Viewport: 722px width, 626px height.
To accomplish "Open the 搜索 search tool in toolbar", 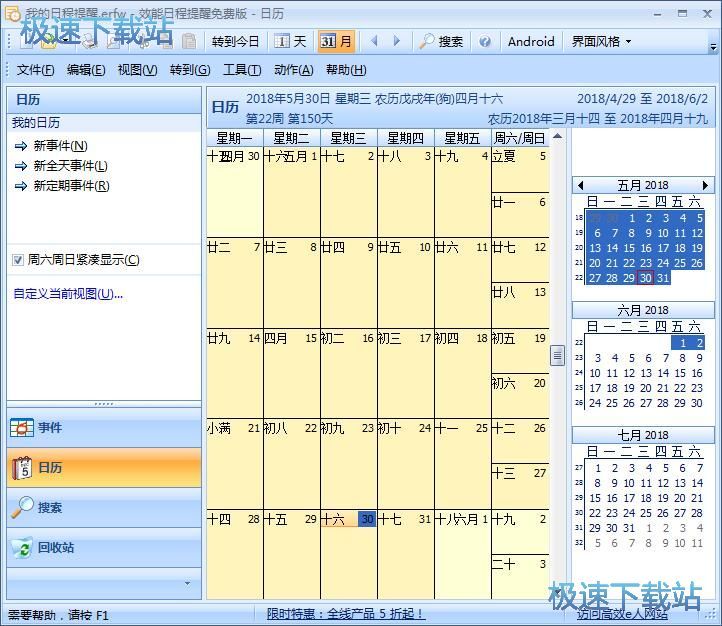I will coord(441,41).
